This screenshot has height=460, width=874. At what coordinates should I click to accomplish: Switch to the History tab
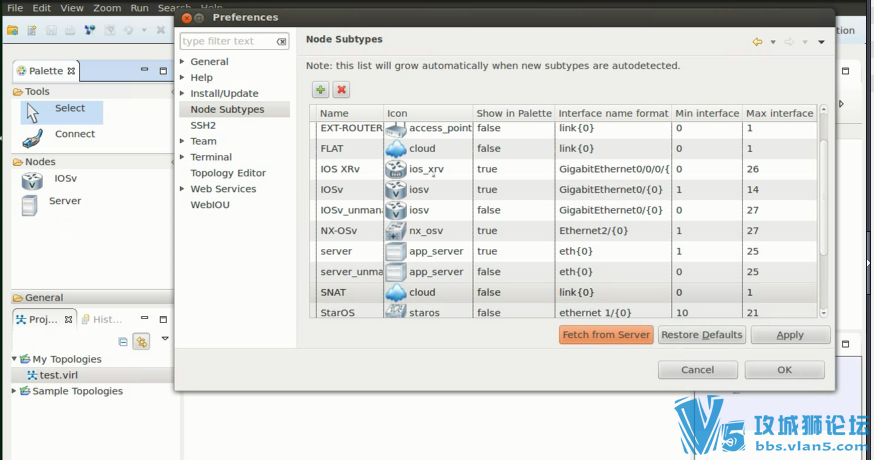[101, 319]
